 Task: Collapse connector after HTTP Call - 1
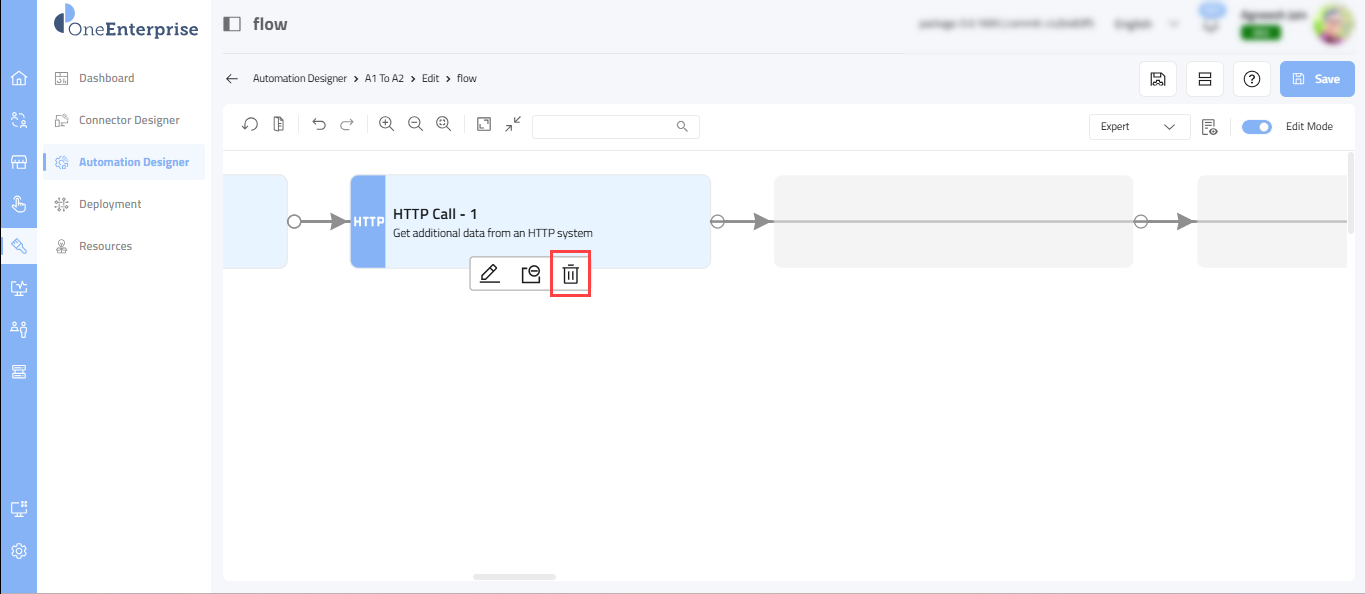[x=717, y=221]
